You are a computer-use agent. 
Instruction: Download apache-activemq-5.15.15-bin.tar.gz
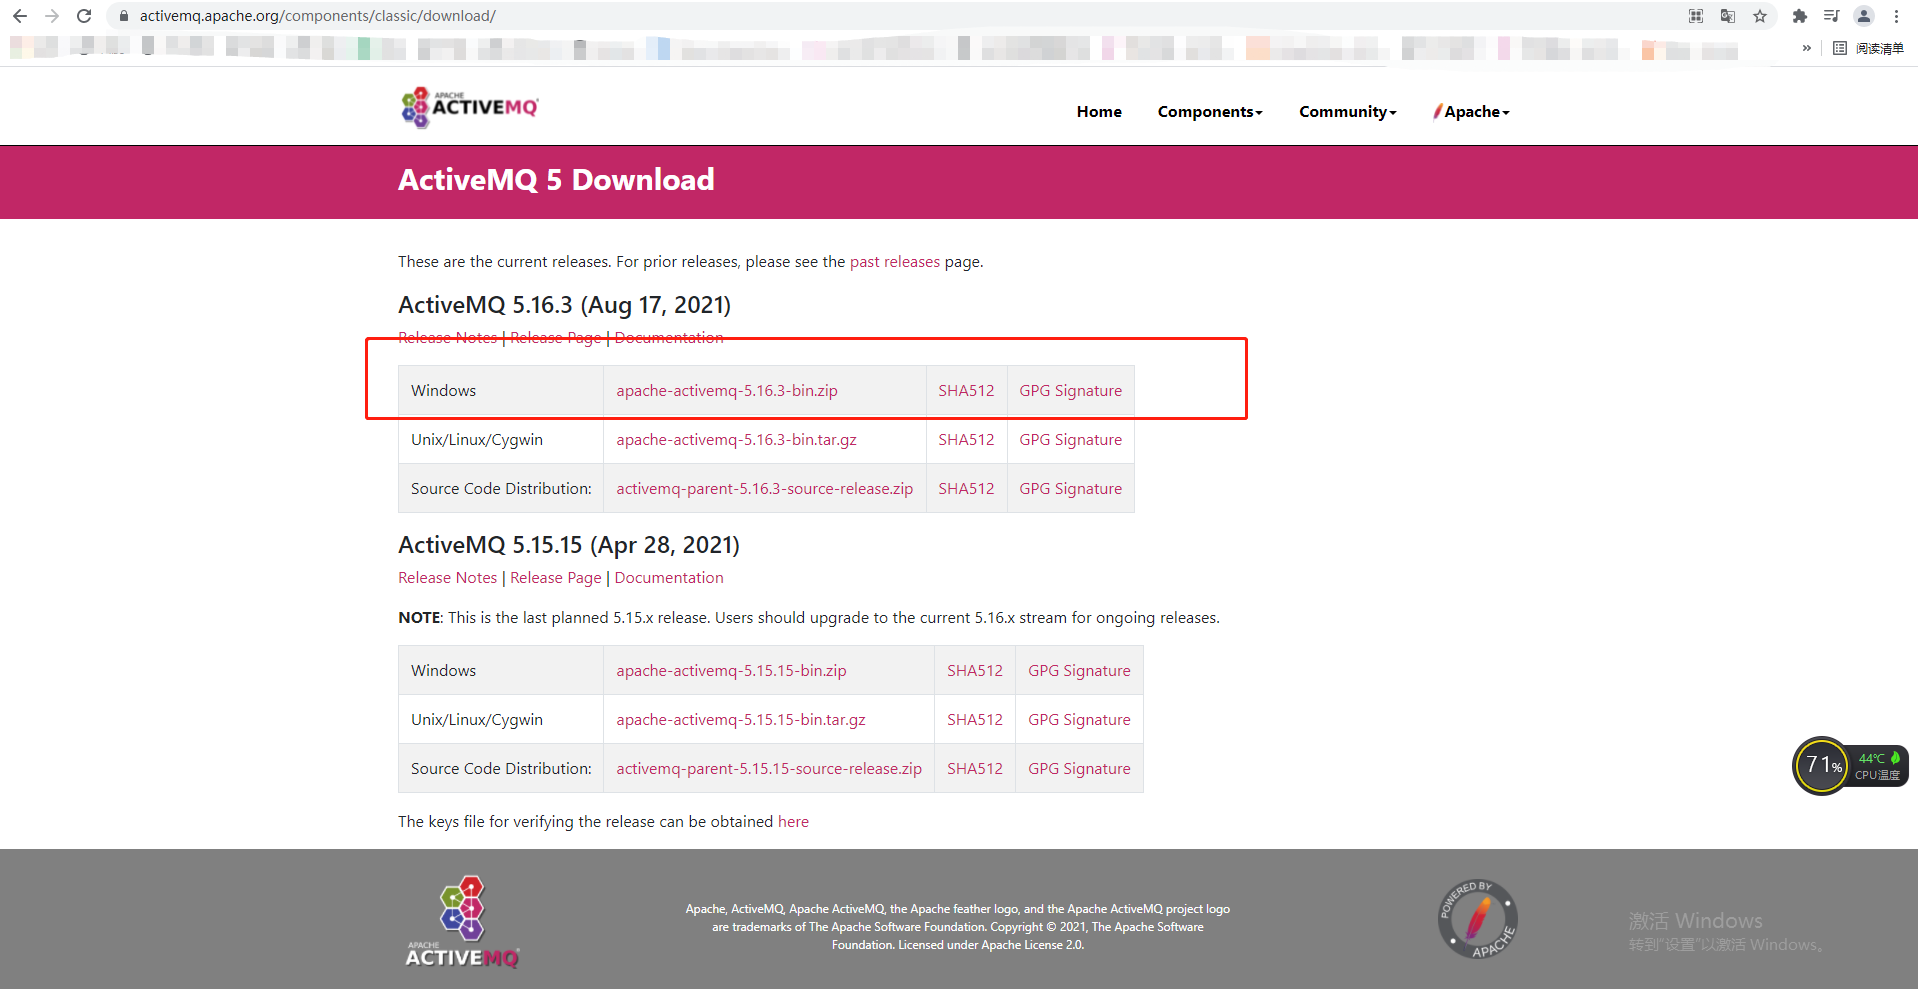click(x=741, y=720)
